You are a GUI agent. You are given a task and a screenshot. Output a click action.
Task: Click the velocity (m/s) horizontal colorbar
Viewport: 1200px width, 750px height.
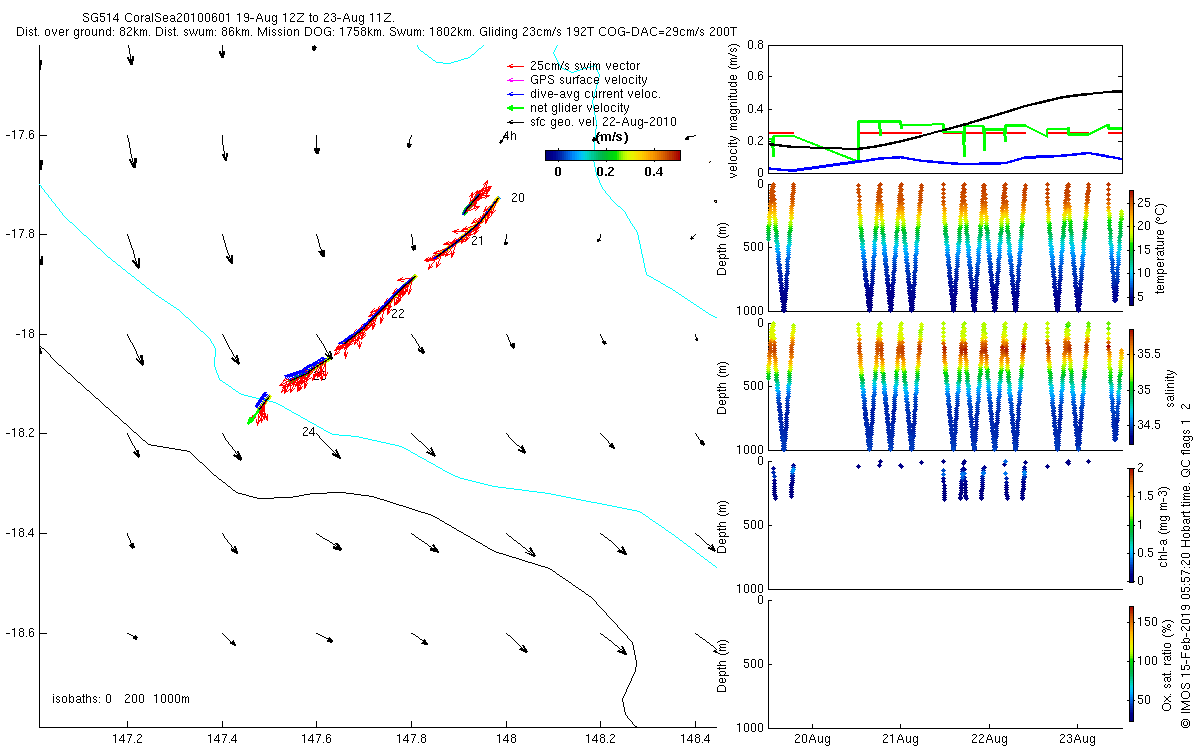point(612,155)
